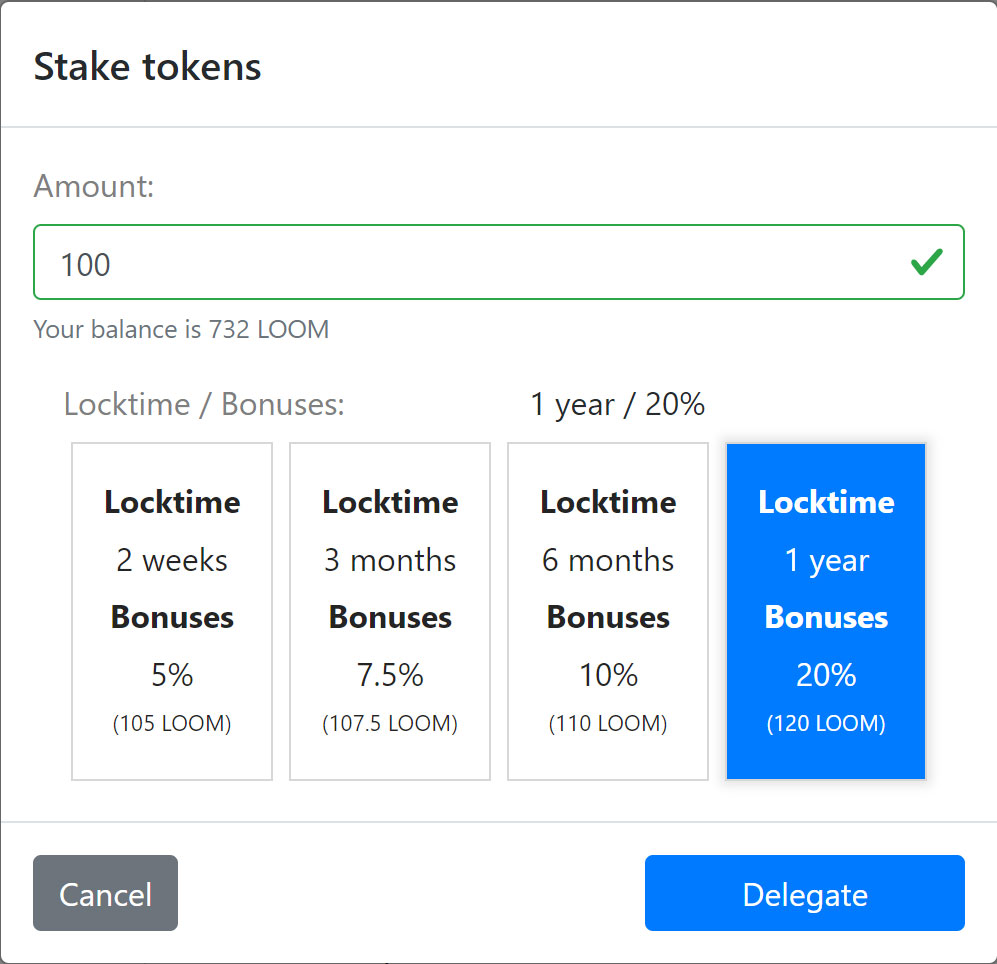Click the 7.5% bonus value
Viewport: 997px width, 964px height.
click(390, 675)
